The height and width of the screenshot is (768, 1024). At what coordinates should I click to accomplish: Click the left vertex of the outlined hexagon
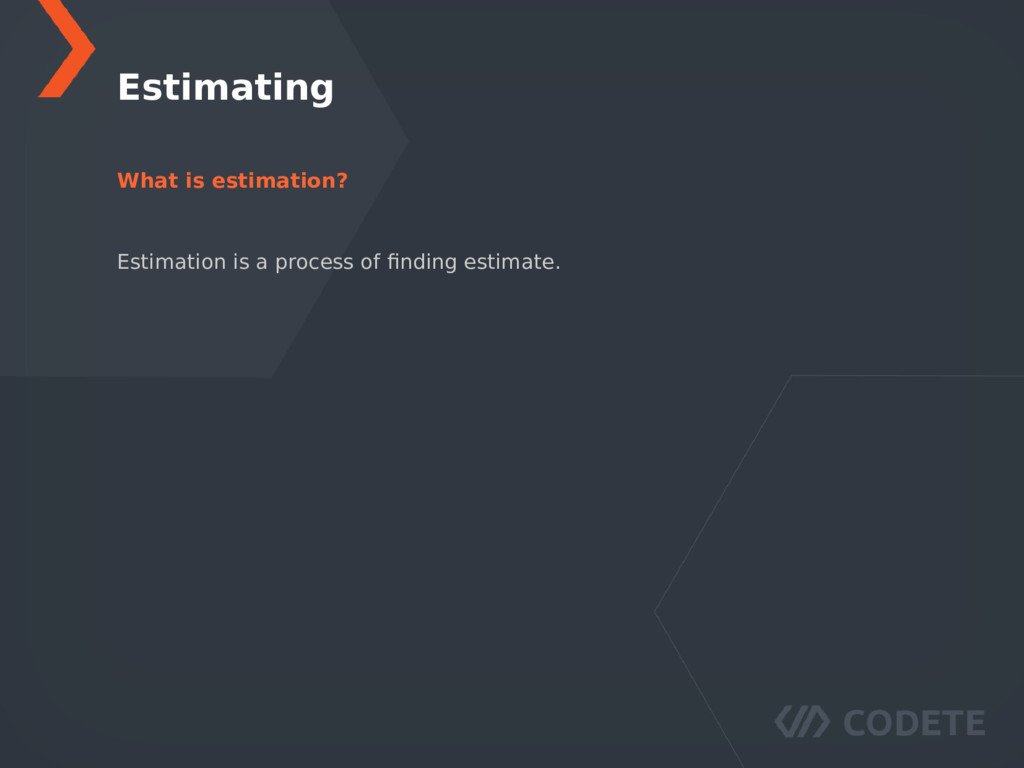pos(655,611)
